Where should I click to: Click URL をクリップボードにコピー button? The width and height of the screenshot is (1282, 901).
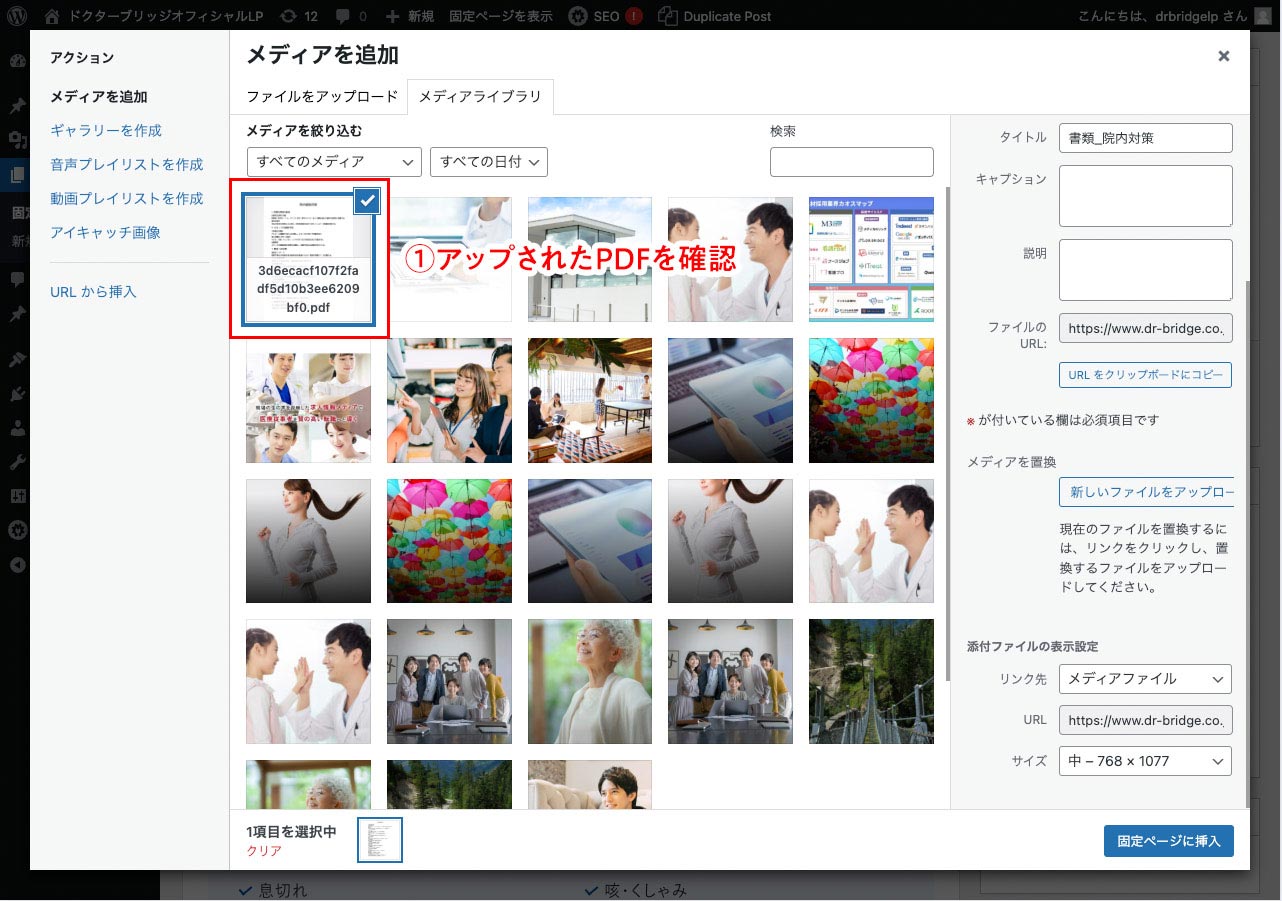click(1145, 375)
